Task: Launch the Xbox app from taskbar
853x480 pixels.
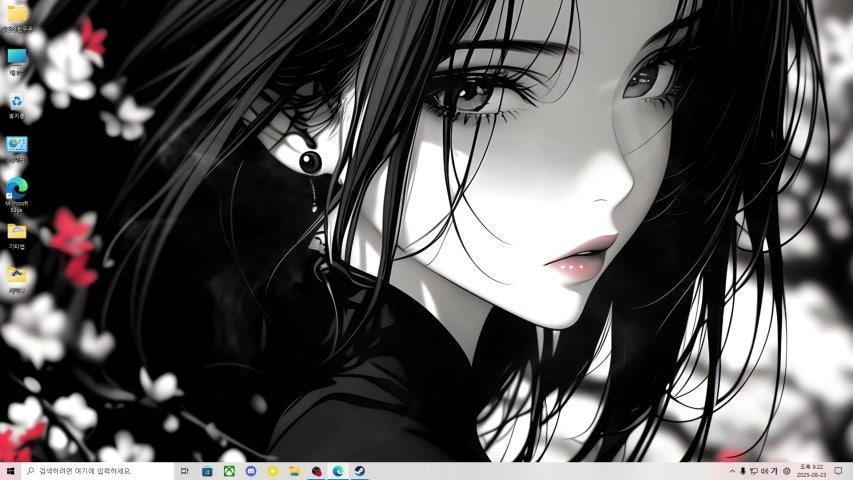Action: [229, 471]
